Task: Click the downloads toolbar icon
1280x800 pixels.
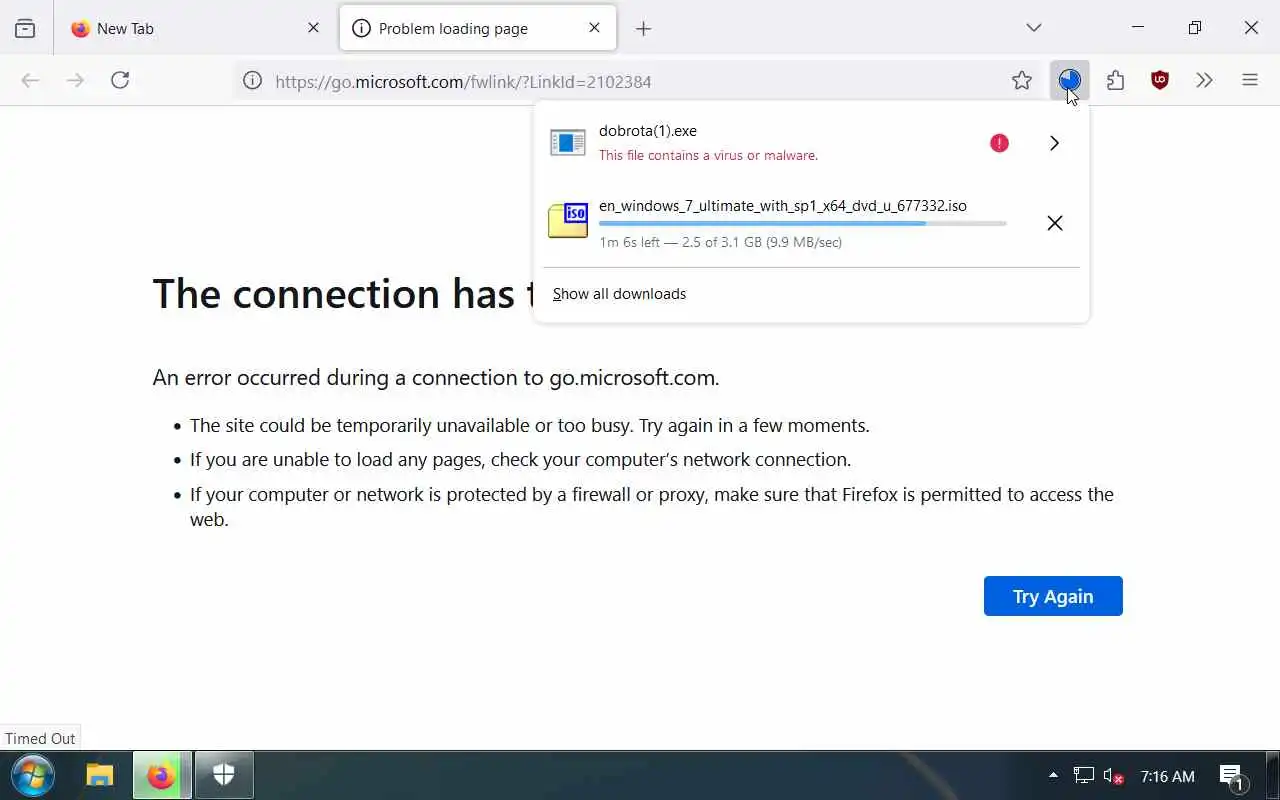Action: coord(1069,81)
